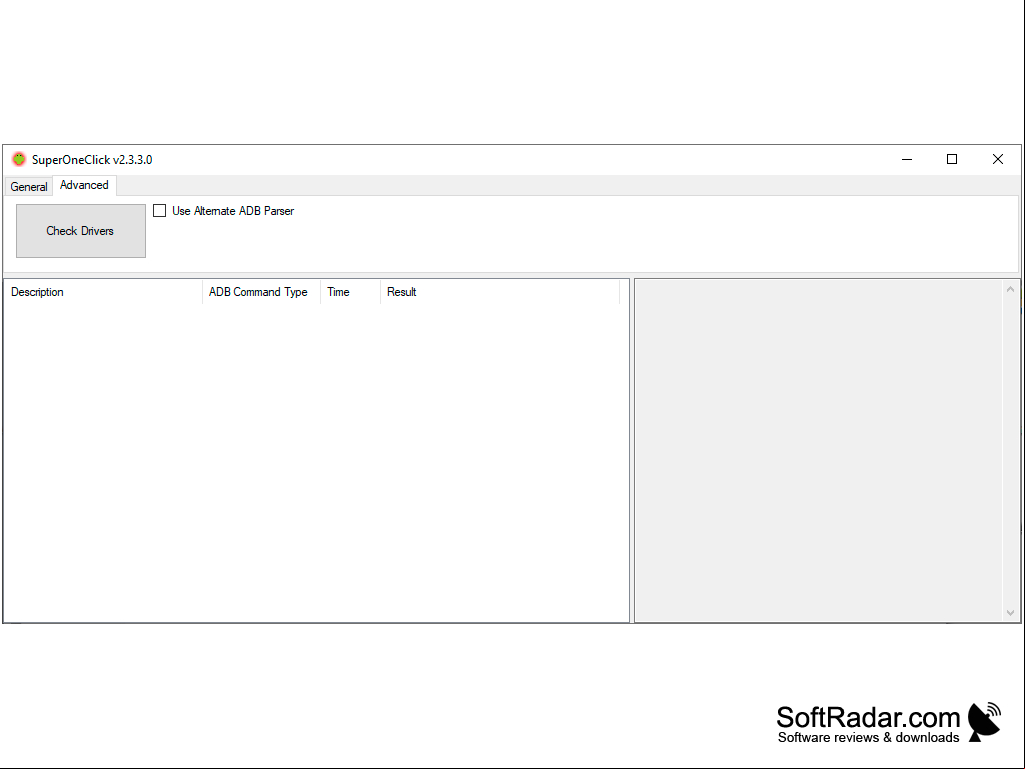Minimize the SuperOneClick window
The image size is (1025, 769).
coord(907,160)
